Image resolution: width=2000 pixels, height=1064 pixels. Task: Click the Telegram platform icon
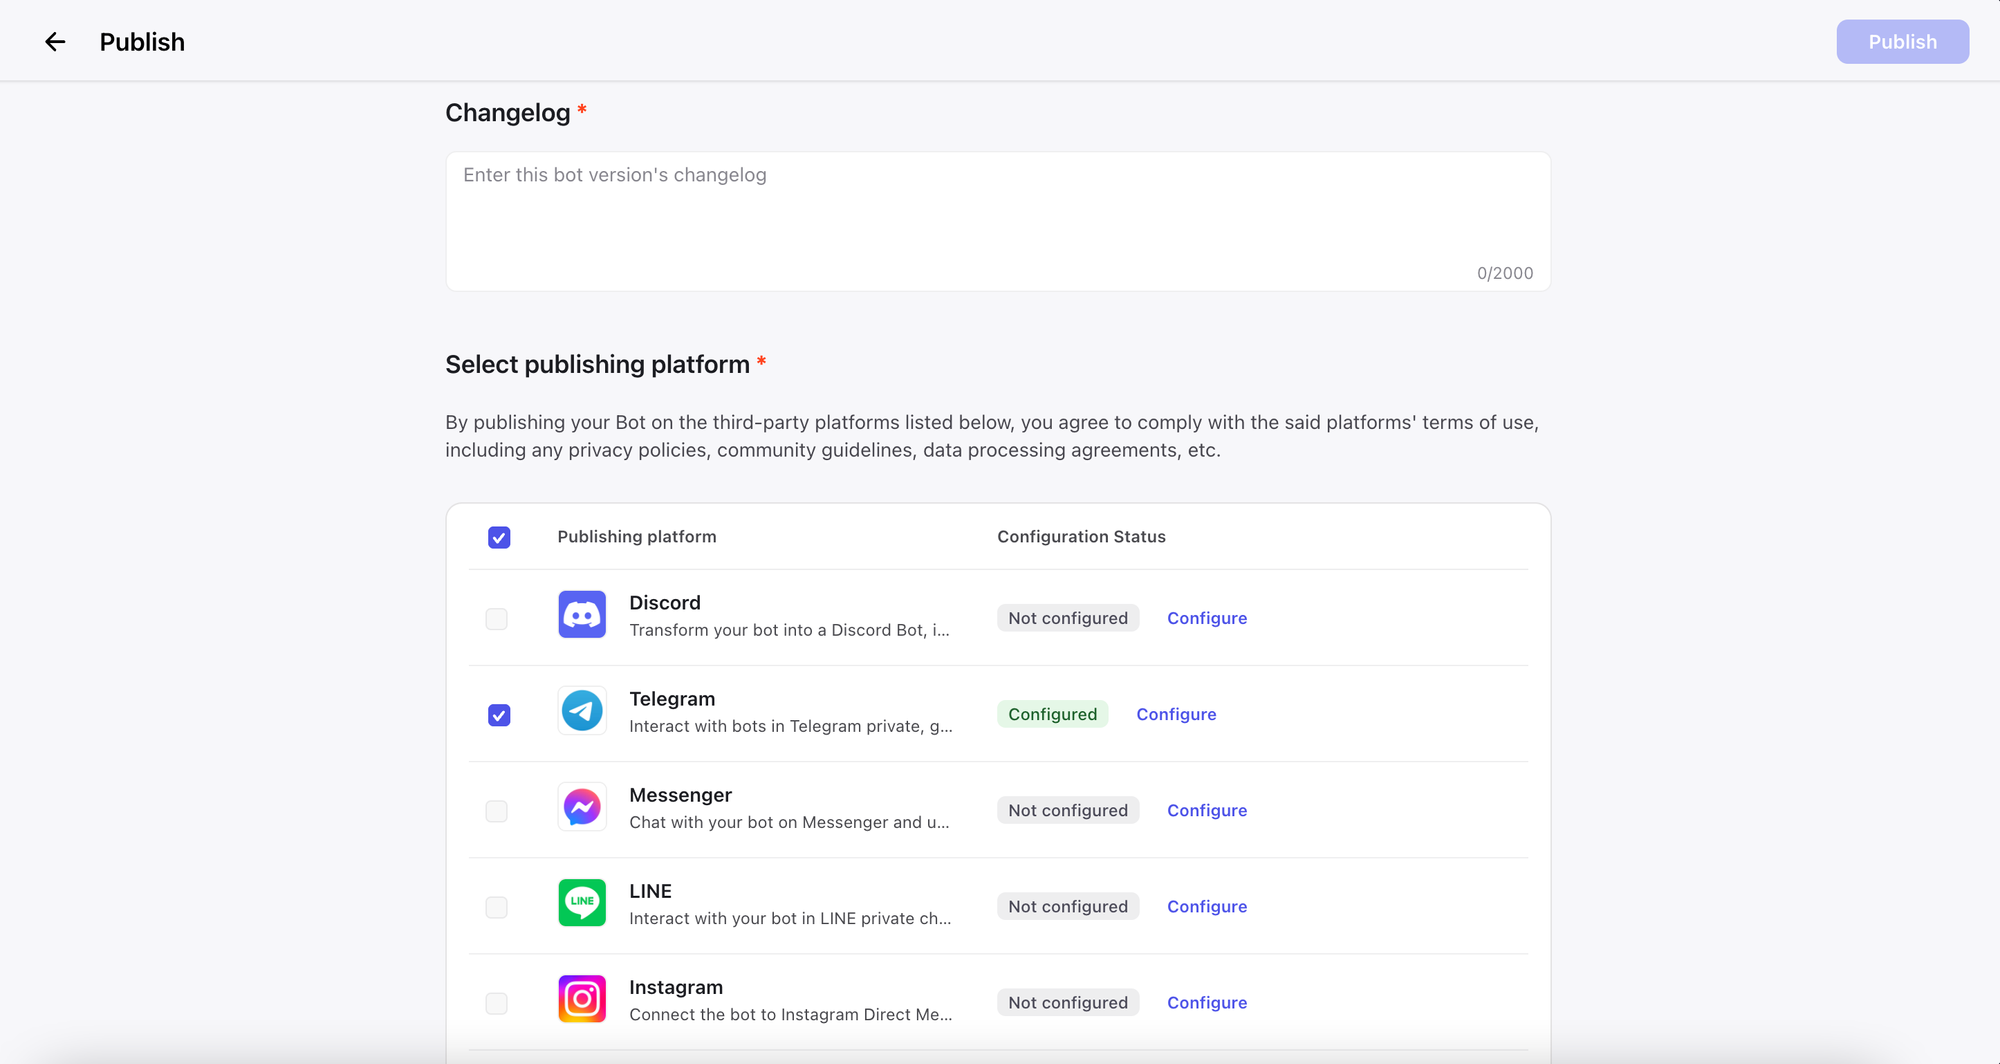pyautogui.click(x=582, y=711)
